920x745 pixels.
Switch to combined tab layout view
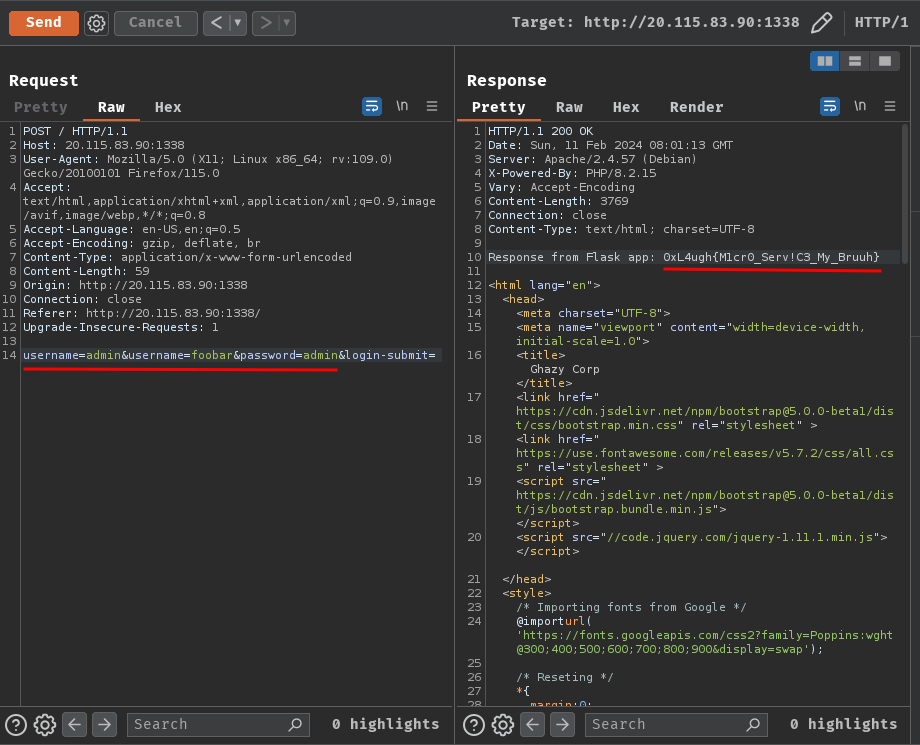(x=885, y=60)
